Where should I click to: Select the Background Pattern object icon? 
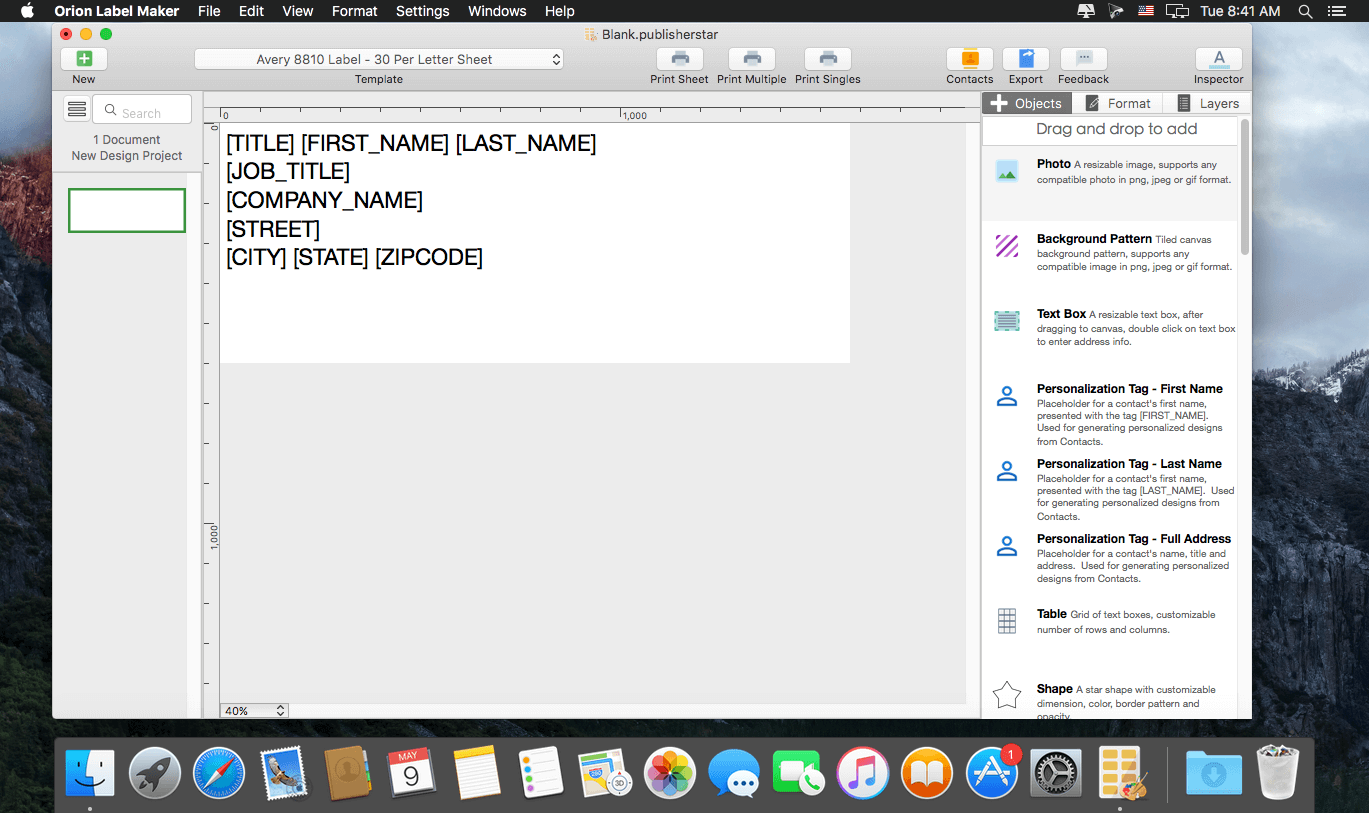[1007, 246]
